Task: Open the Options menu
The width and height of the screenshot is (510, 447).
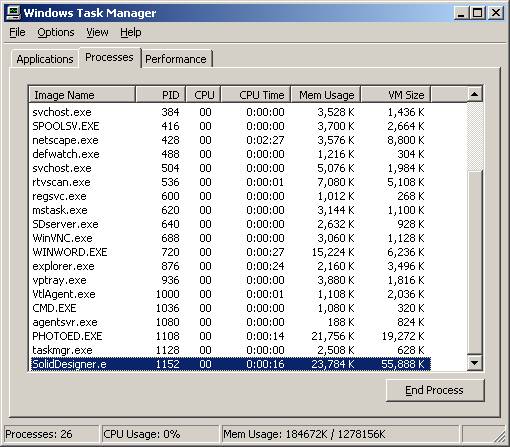Action: 56,32
